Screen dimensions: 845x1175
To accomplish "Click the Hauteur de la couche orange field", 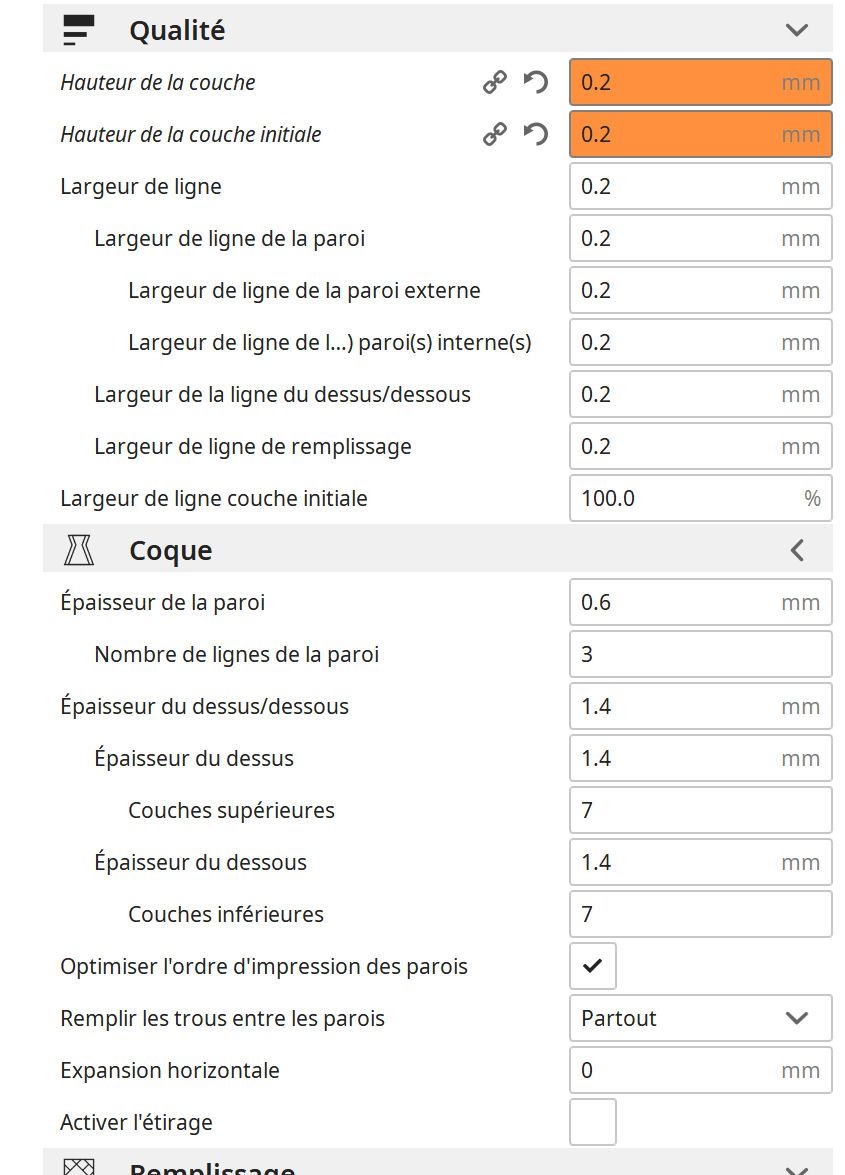I will [700, 82].
